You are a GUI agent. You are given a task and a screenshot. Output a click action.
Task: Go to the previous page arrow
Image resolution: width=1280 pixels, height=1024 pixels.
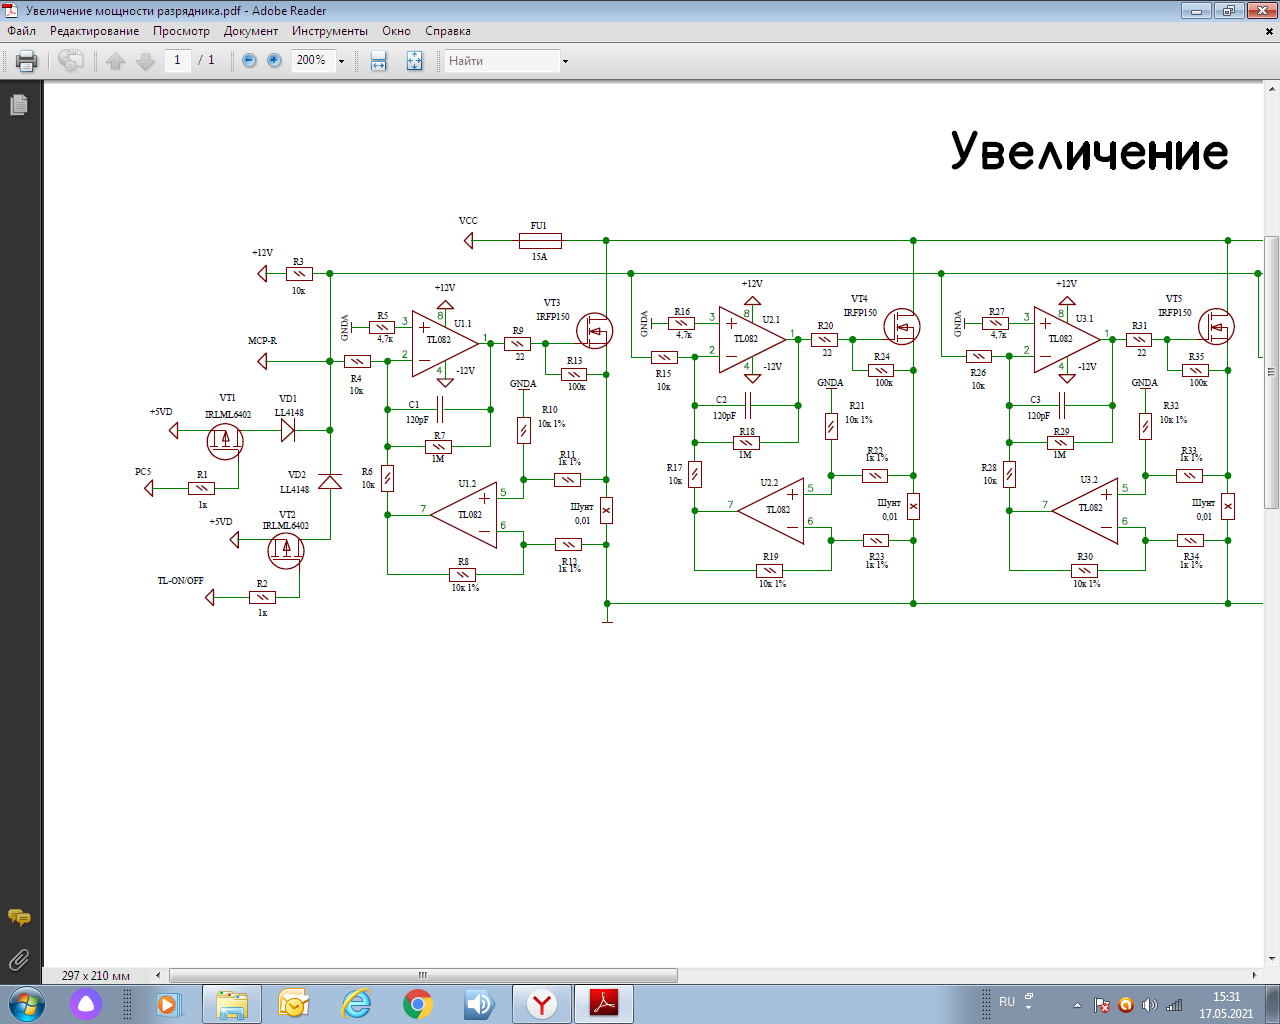116,61
